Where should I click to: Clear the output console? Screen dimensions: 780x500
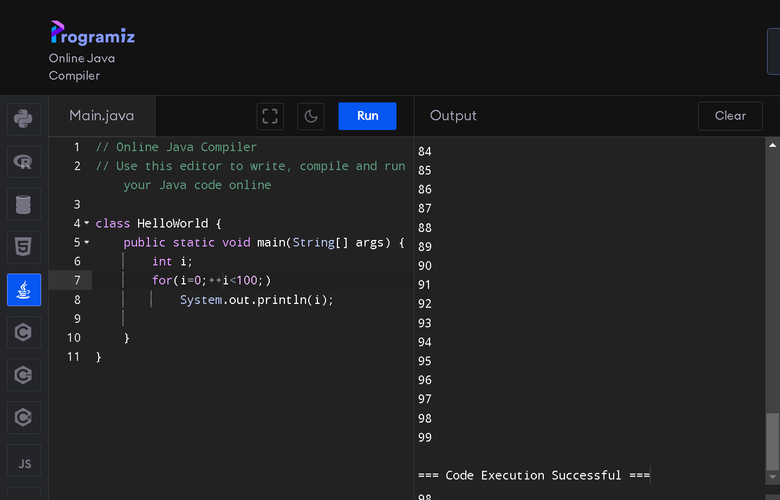click(730, 116)
